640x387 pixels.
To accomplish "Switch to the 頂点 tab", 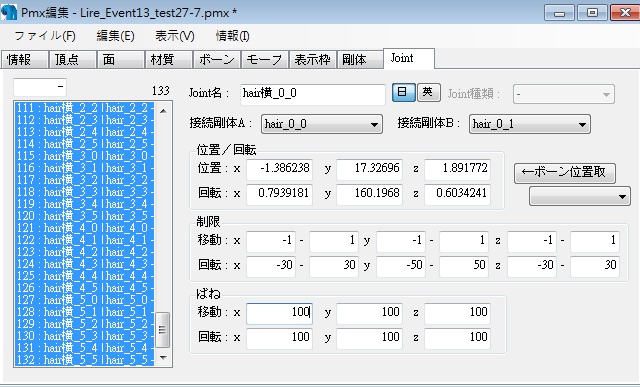I will [x=73, y=60].
